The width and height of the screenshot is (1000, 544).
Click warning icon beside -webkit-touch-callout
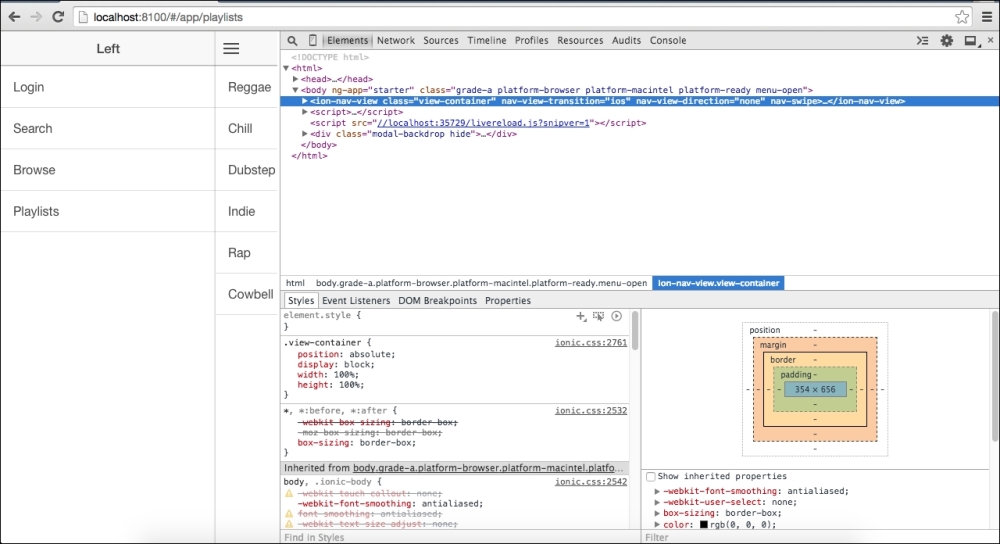click(x=288, y=494)
